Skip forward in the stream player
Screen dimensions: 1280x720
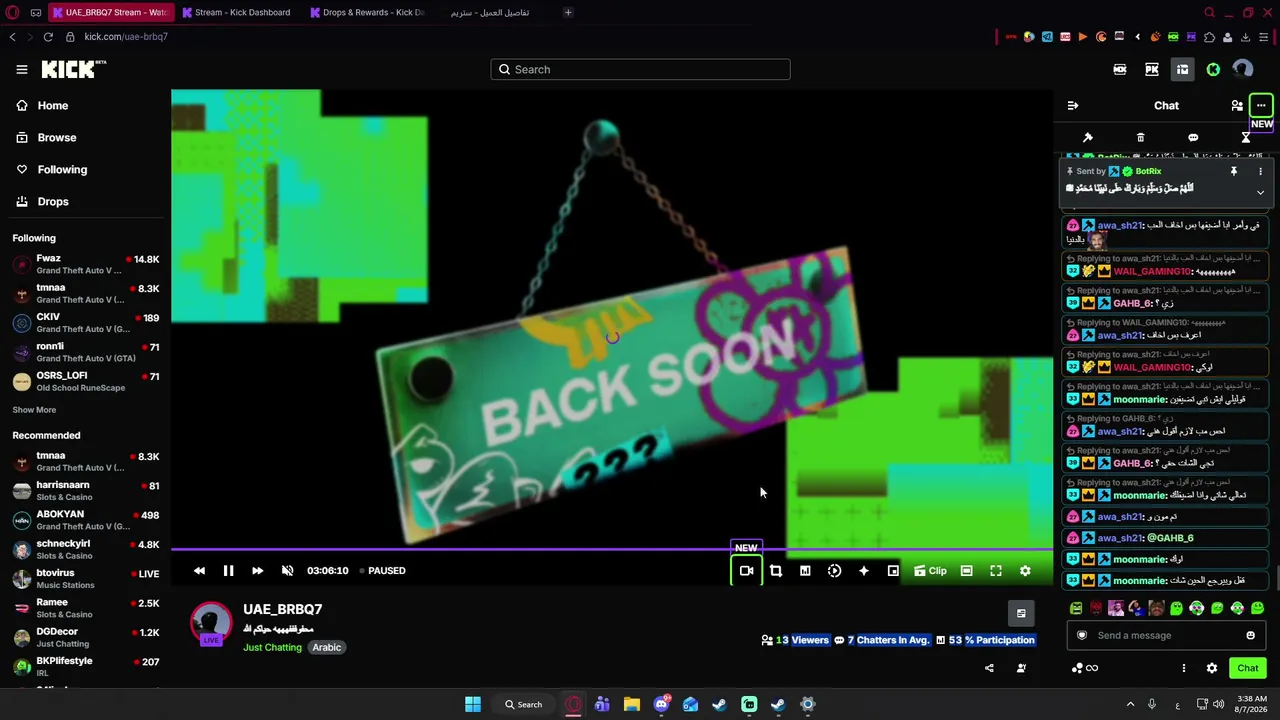tap(257, 570)
